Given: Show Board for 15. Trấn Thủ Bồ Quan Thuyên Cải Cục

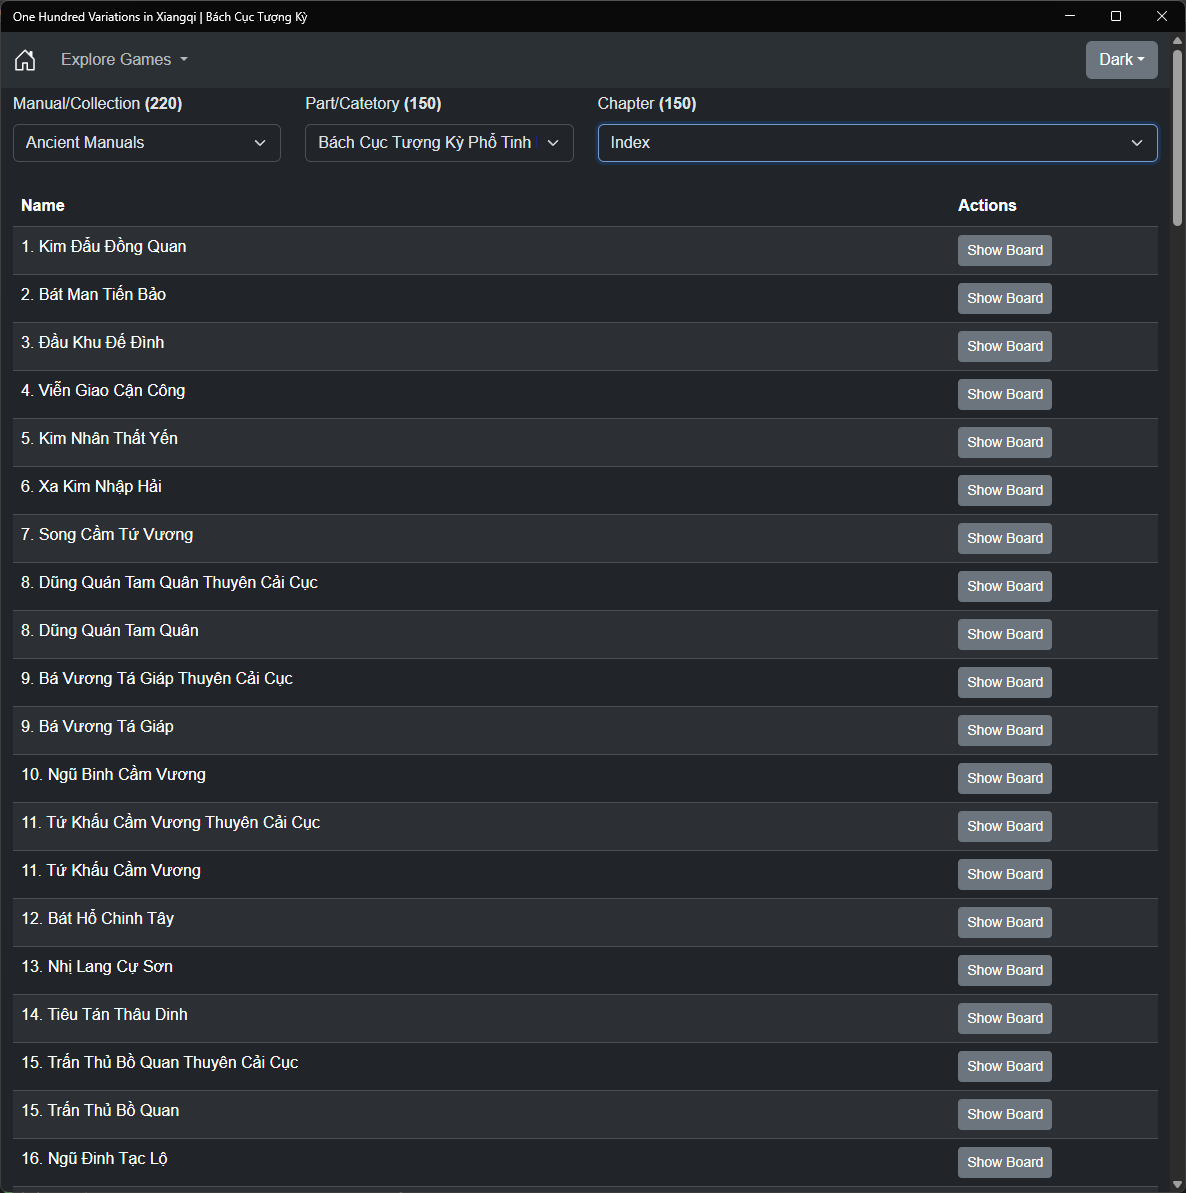Looking at the screenshot, I should pyautogui.click(x=1004, y=1065).
